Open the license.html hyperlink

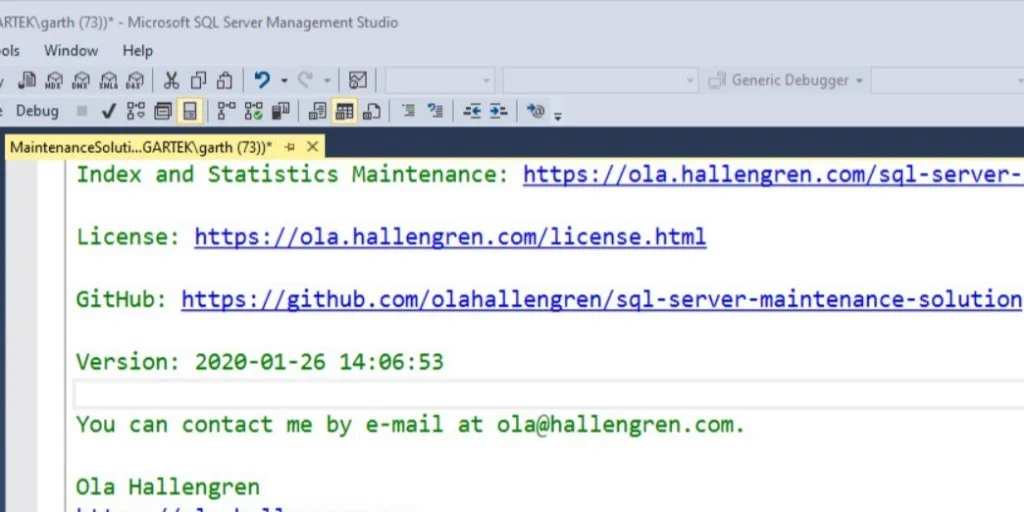(x=450, y=236)
